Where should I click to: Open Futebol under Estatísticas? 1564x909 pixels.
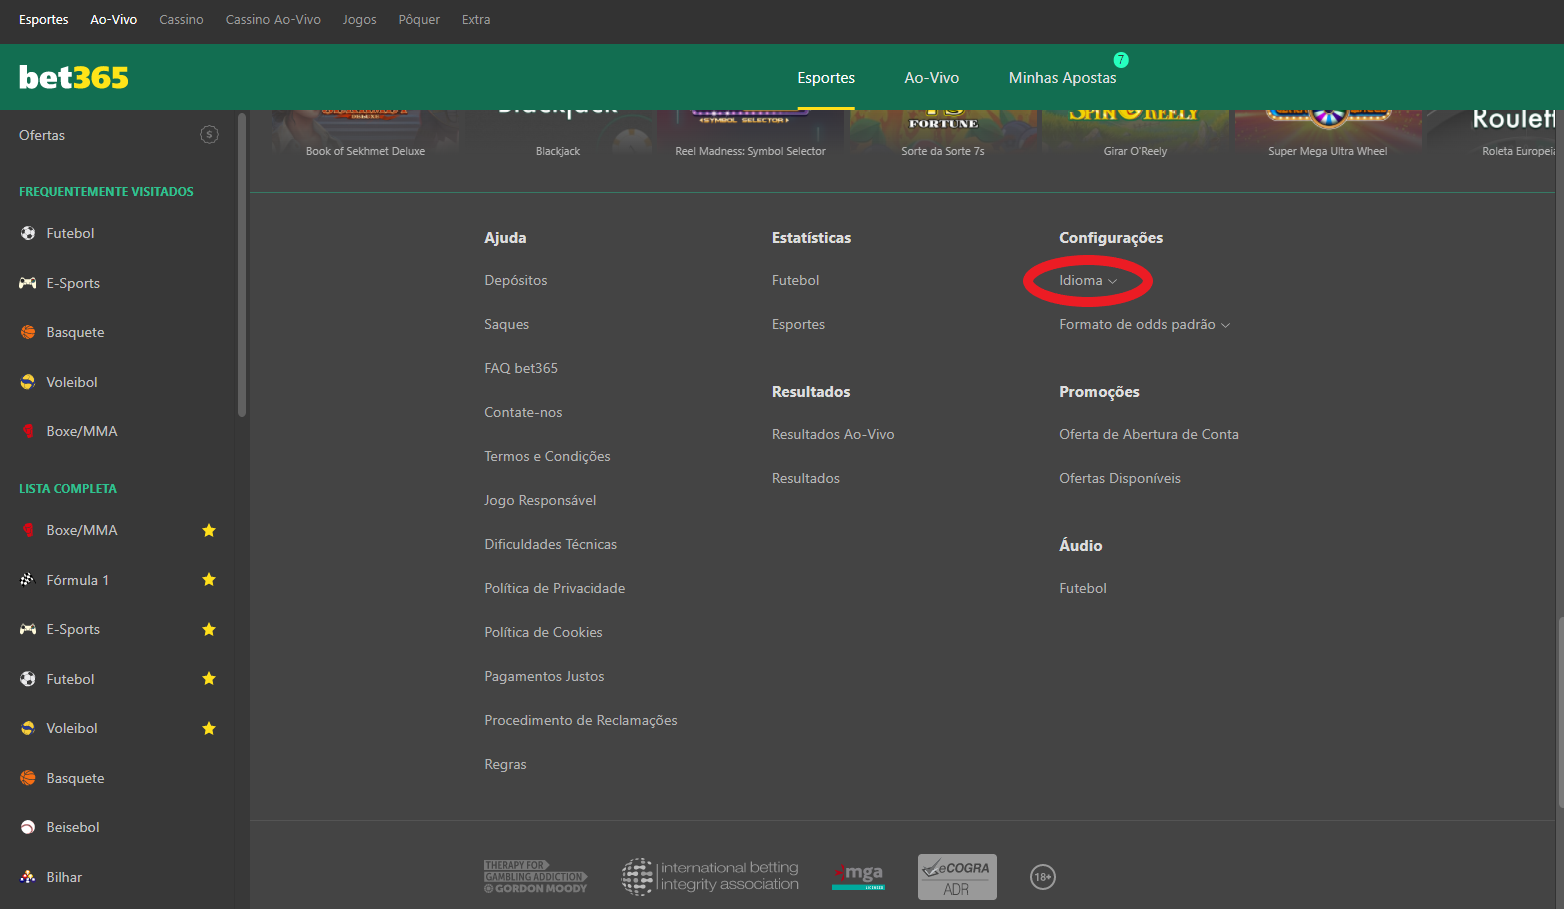[x=795, y=280]
